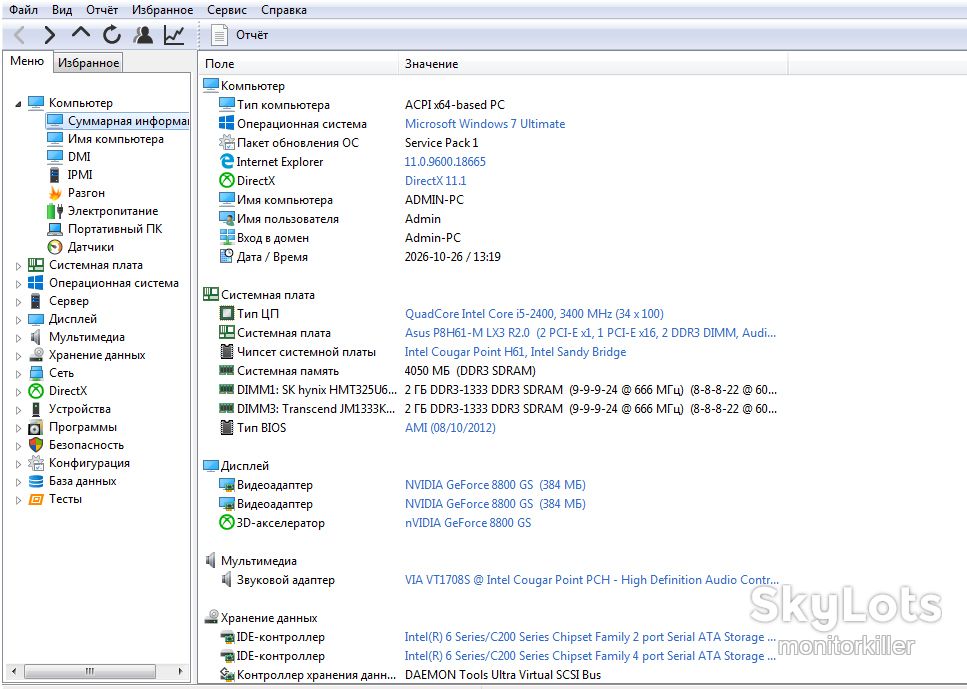This screenshot has width=967, height=689.
Task: Expand the Сеть tree node
Action: (18, 374)
